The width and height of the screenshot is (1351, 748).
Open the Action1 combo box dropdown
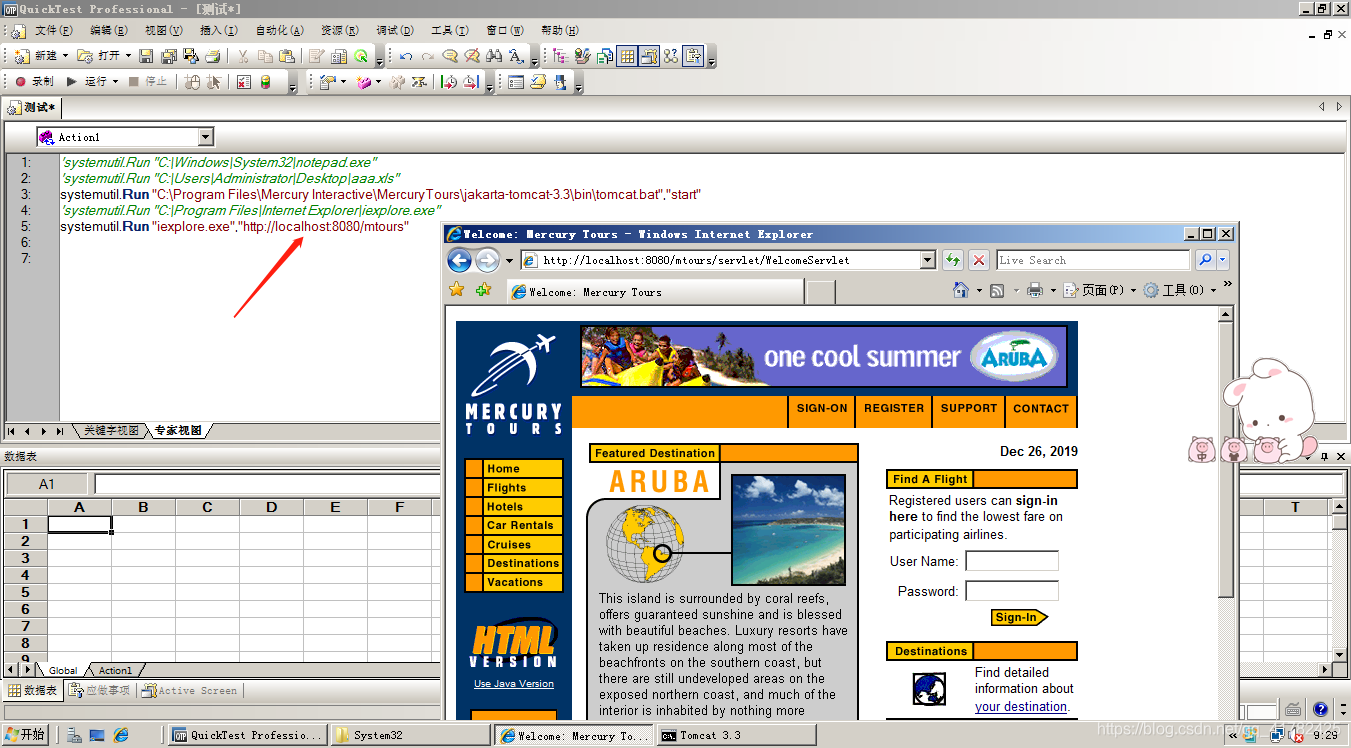[206, 137]
